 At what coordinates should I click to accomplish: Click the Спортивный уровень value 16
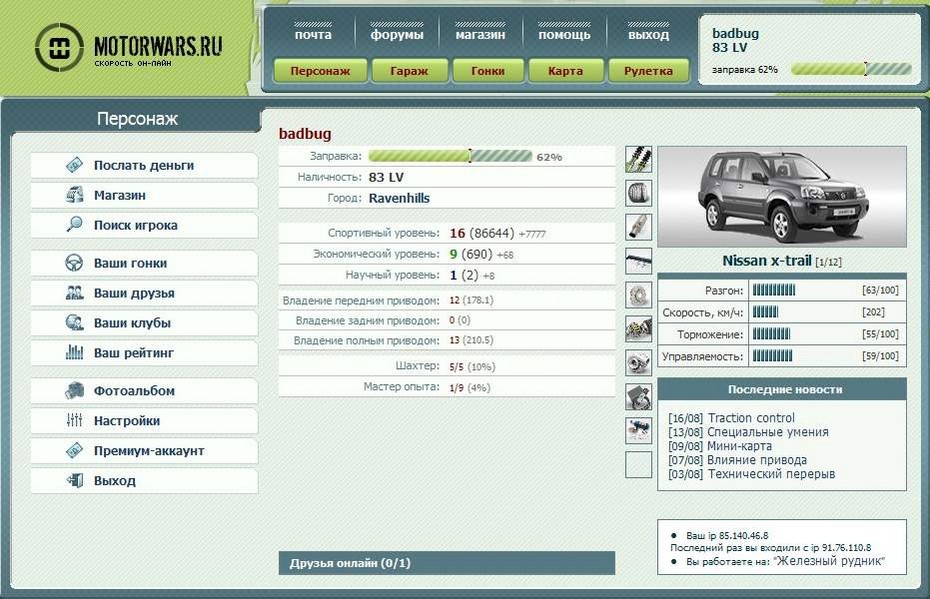[457, 233]
